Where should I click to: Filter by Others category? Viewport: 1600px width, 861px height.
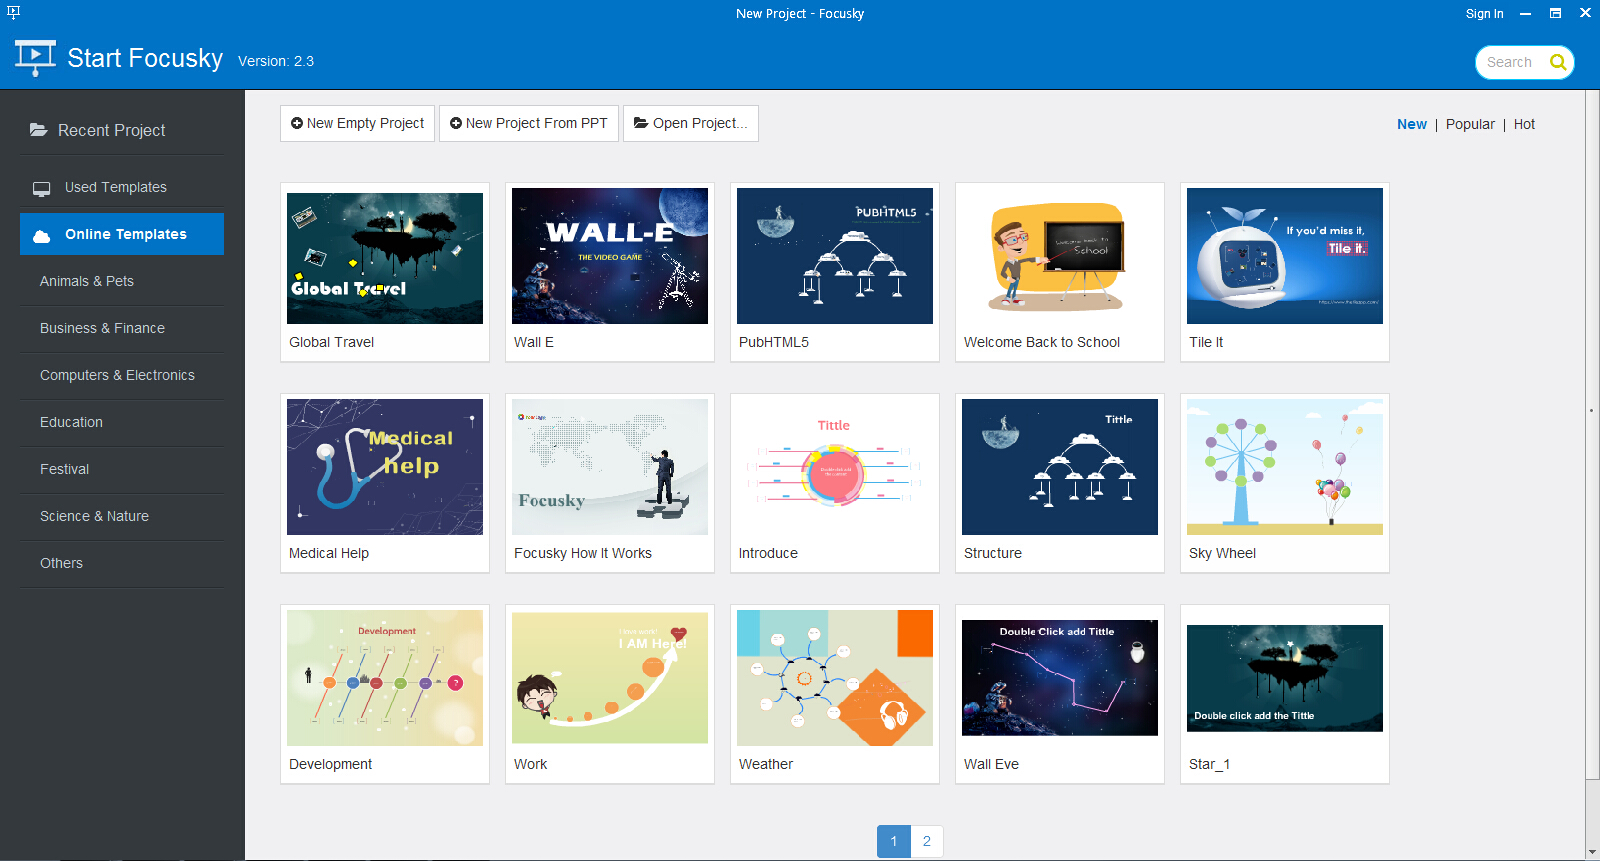122,563
